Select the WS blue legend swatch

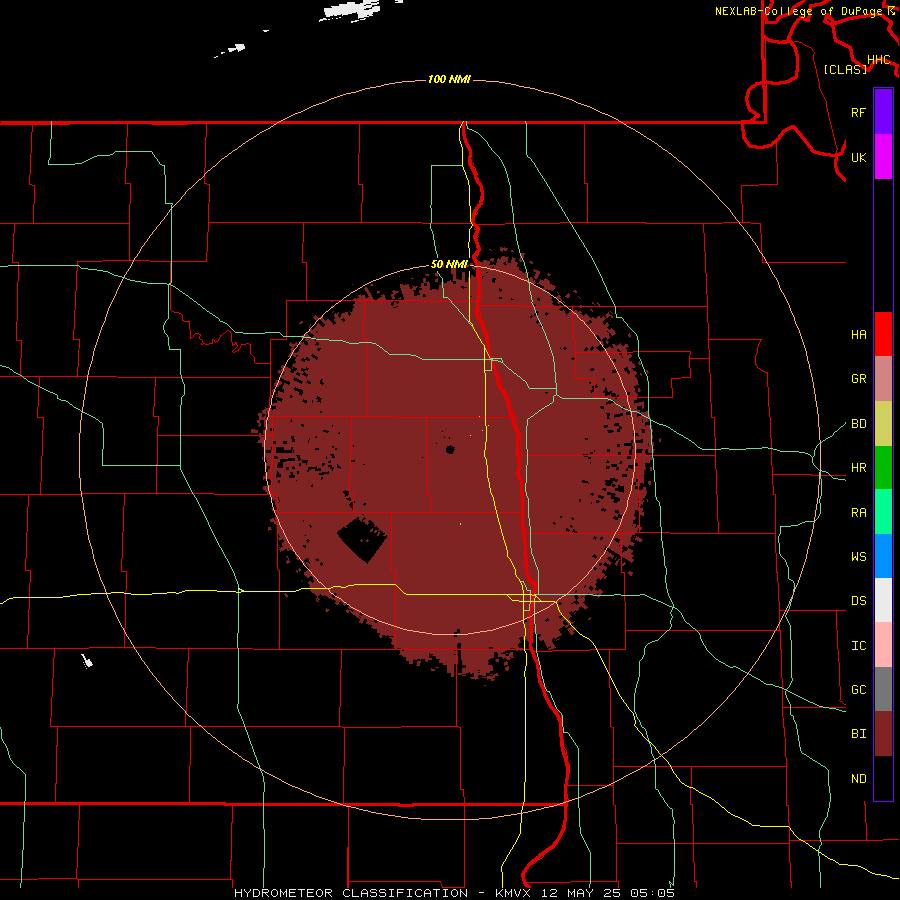coord(883,556)
